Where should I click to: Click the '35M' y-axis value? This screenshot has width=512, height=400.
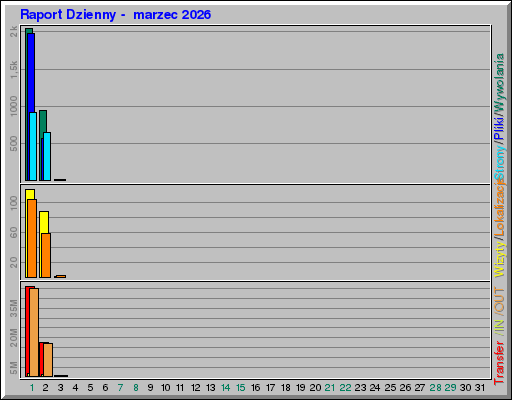(14, 308)
